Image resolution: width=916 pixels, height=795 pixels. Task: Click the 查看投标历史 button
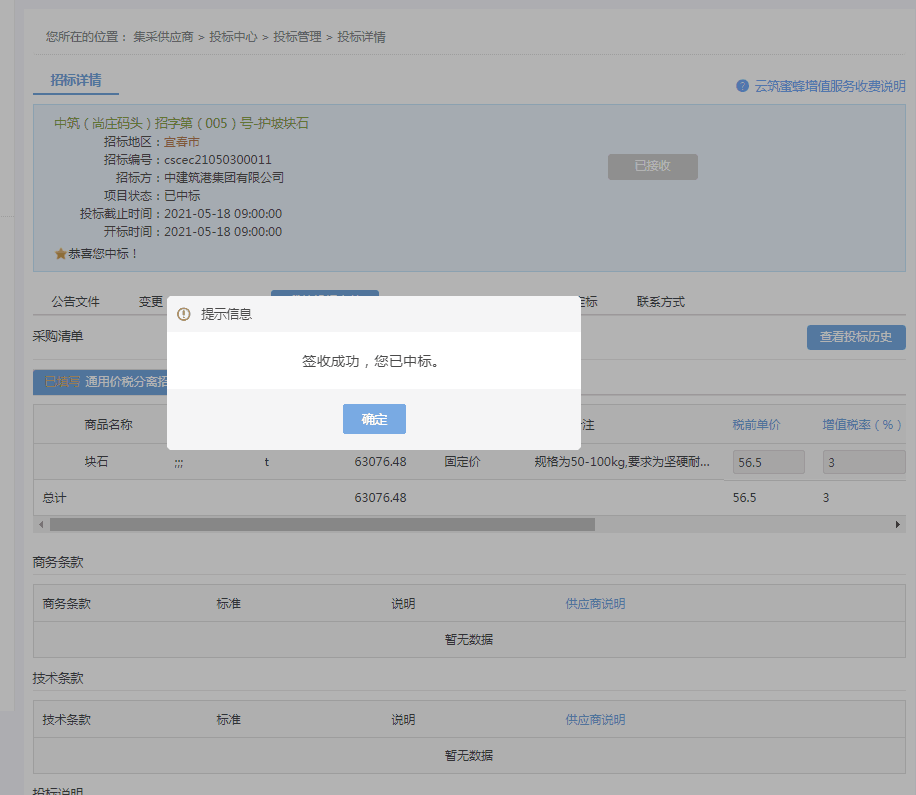coord(856,337)
